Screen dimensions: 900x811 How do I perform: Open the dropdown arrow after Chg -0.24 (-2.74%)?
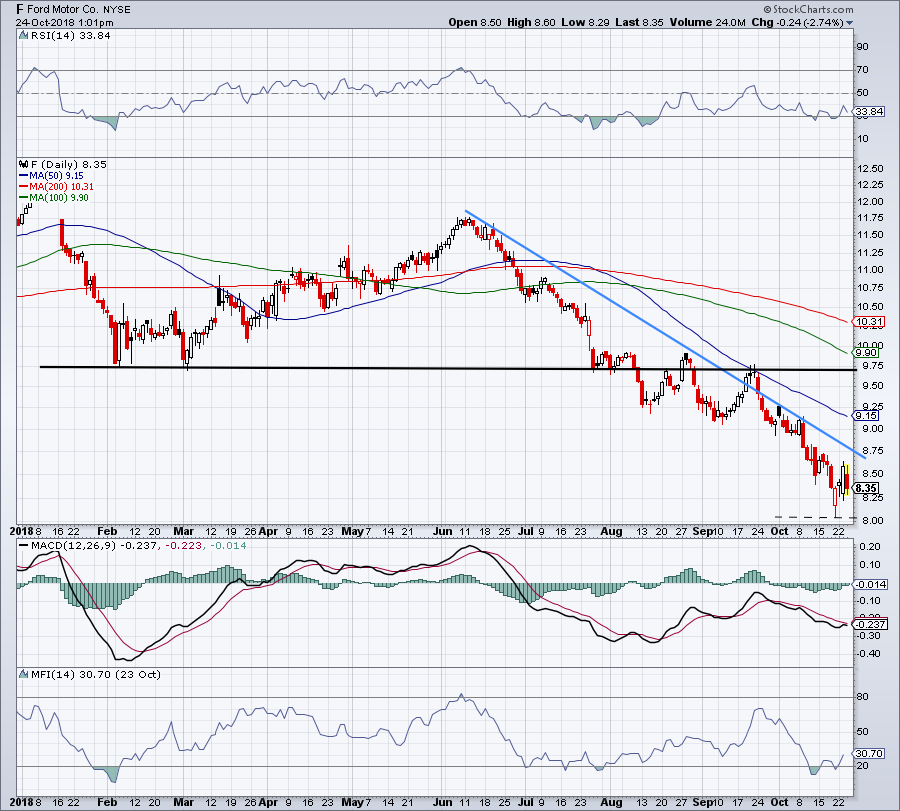coord(849,23)
